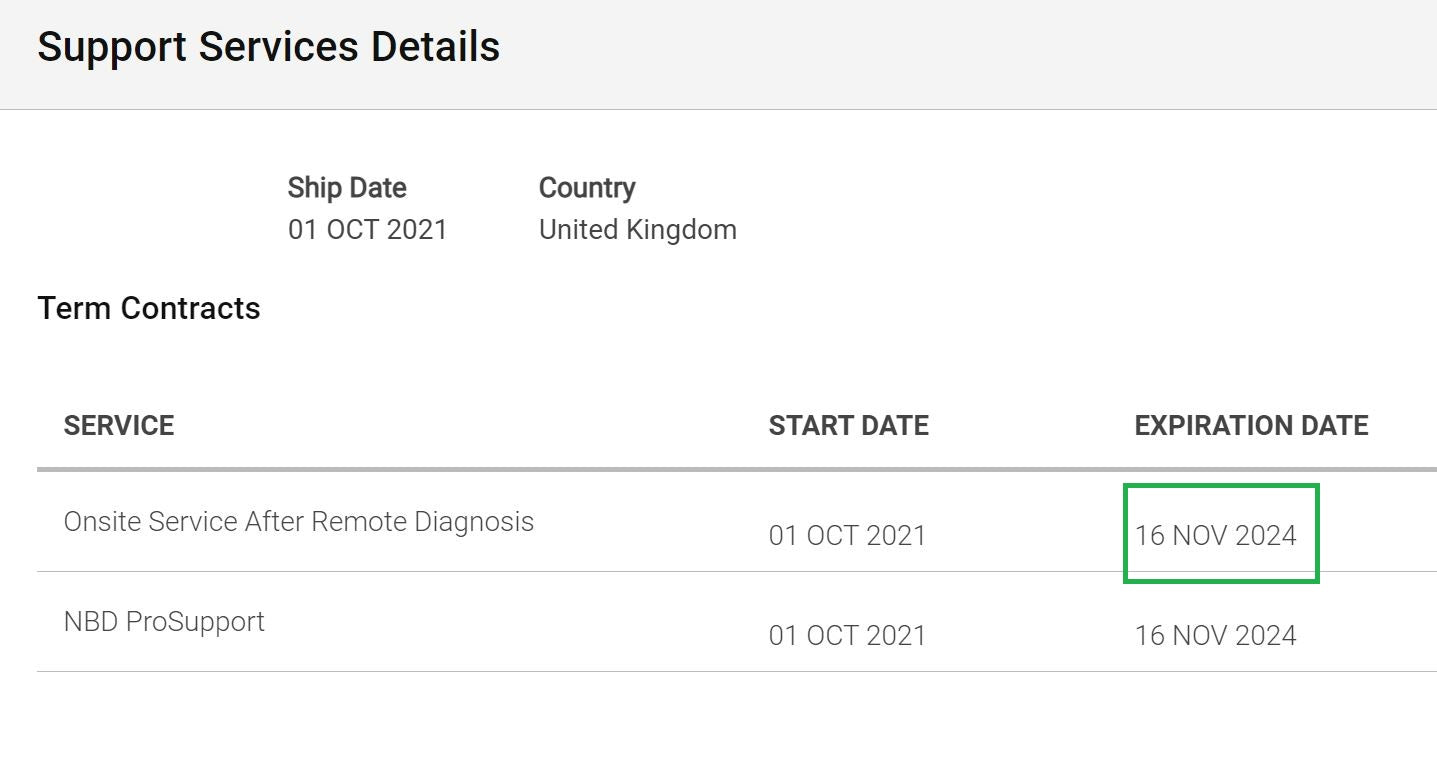Select Onsite Service After Remote Diagnosis entry
This screenshot has width=1437, height=760.
[x=299, y=521]
